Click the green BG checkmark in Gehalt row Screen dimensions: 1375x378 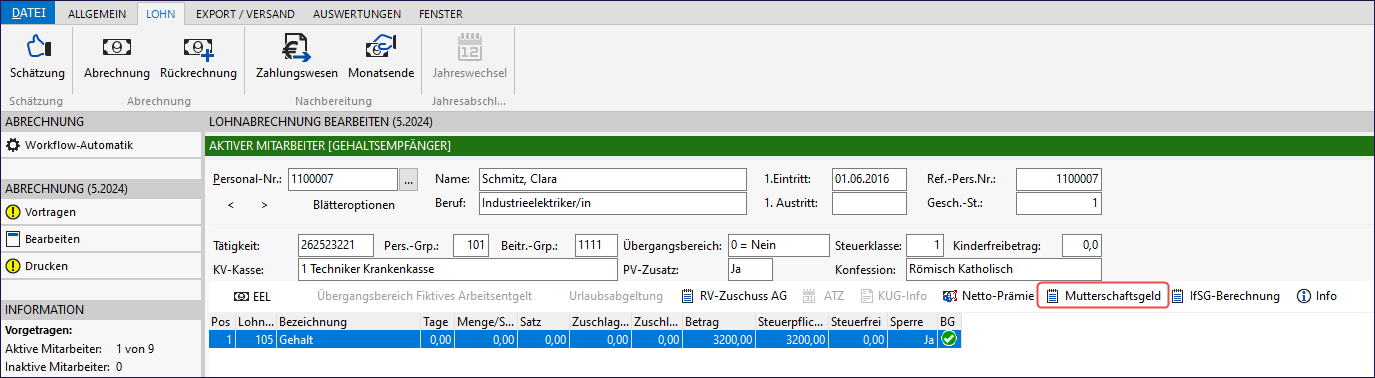coord(948,339)
